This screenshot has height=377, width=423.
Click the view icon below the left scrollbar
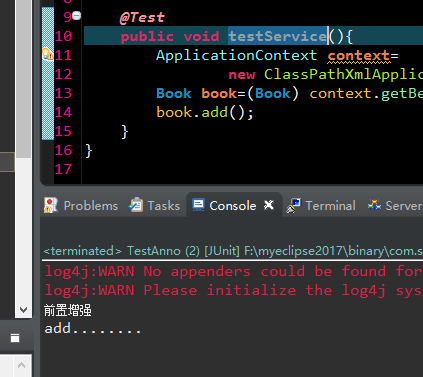[15, 338]
